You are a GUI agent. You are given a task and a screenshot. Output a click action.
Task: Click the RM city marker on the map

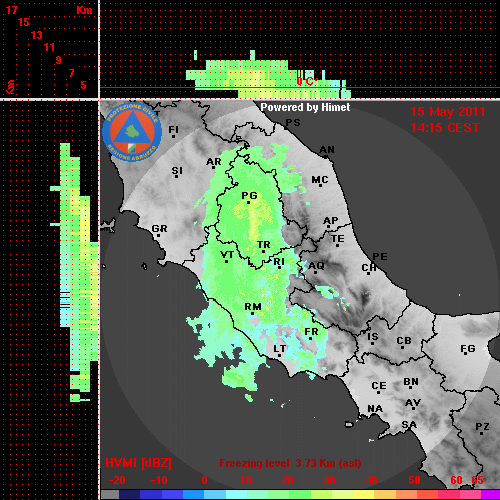pyautogui.click(x=252, y=313)
